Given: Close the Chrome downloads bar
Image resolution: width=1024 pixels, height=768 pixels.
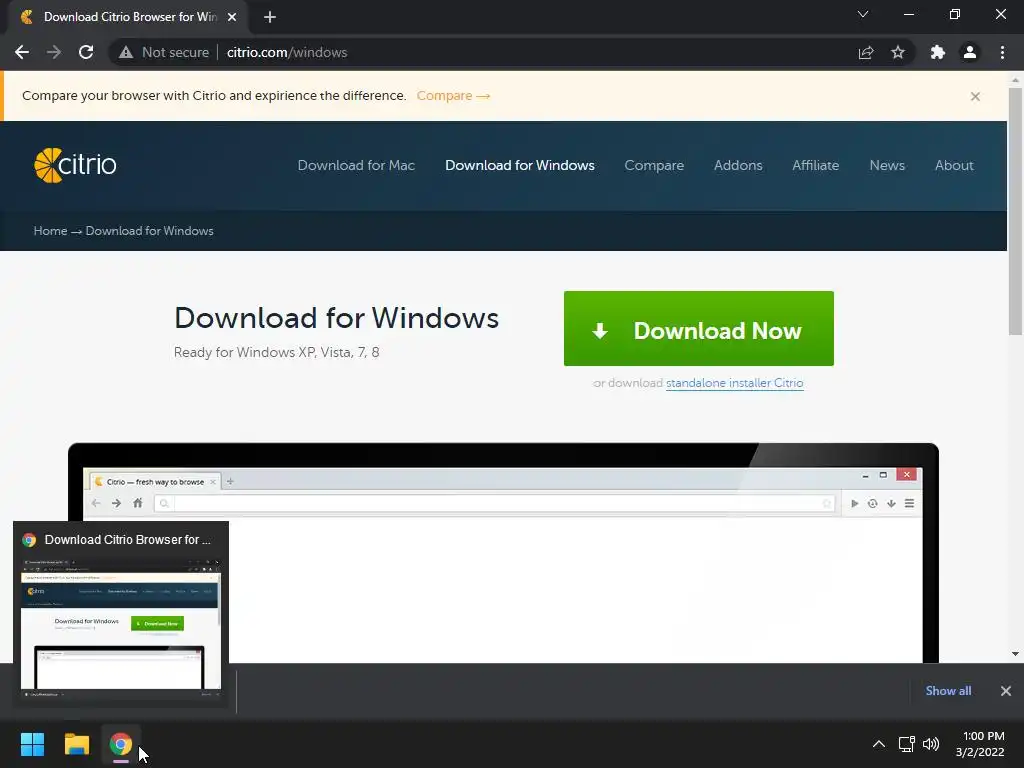Looking at the screenshot, I should pos(1006,691).
